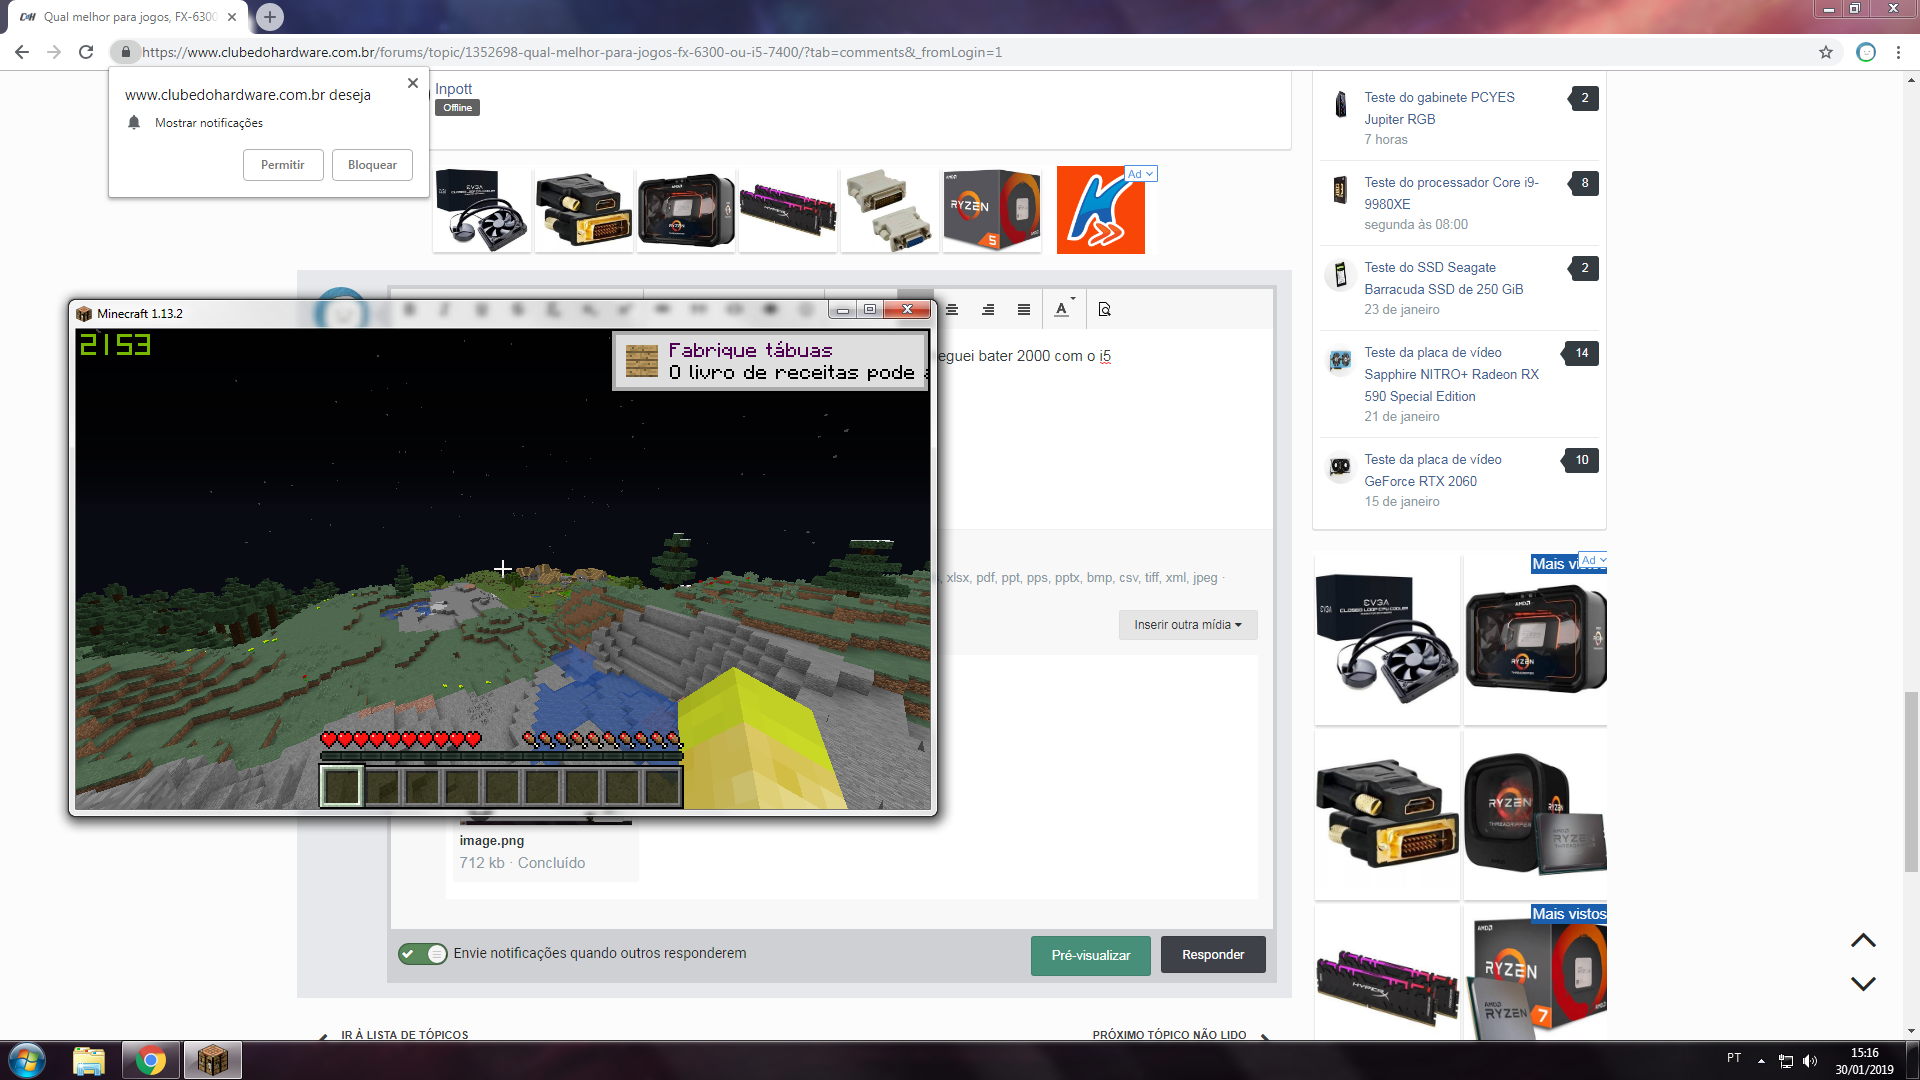Viewport: 1920px width, 1080px height.
Task: Open the Ad options dropdown above K logo
Action: pos(1141,174)
